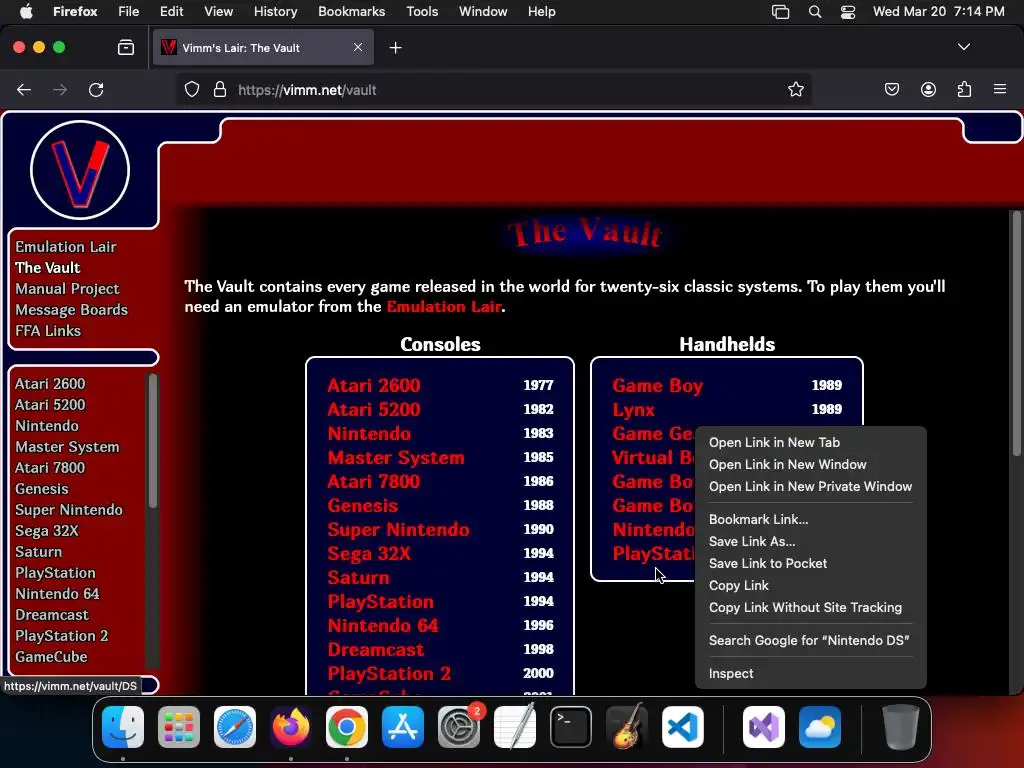1024x768 pixels.
Task: Open a new tab with plus button
Action: (395, 48)
